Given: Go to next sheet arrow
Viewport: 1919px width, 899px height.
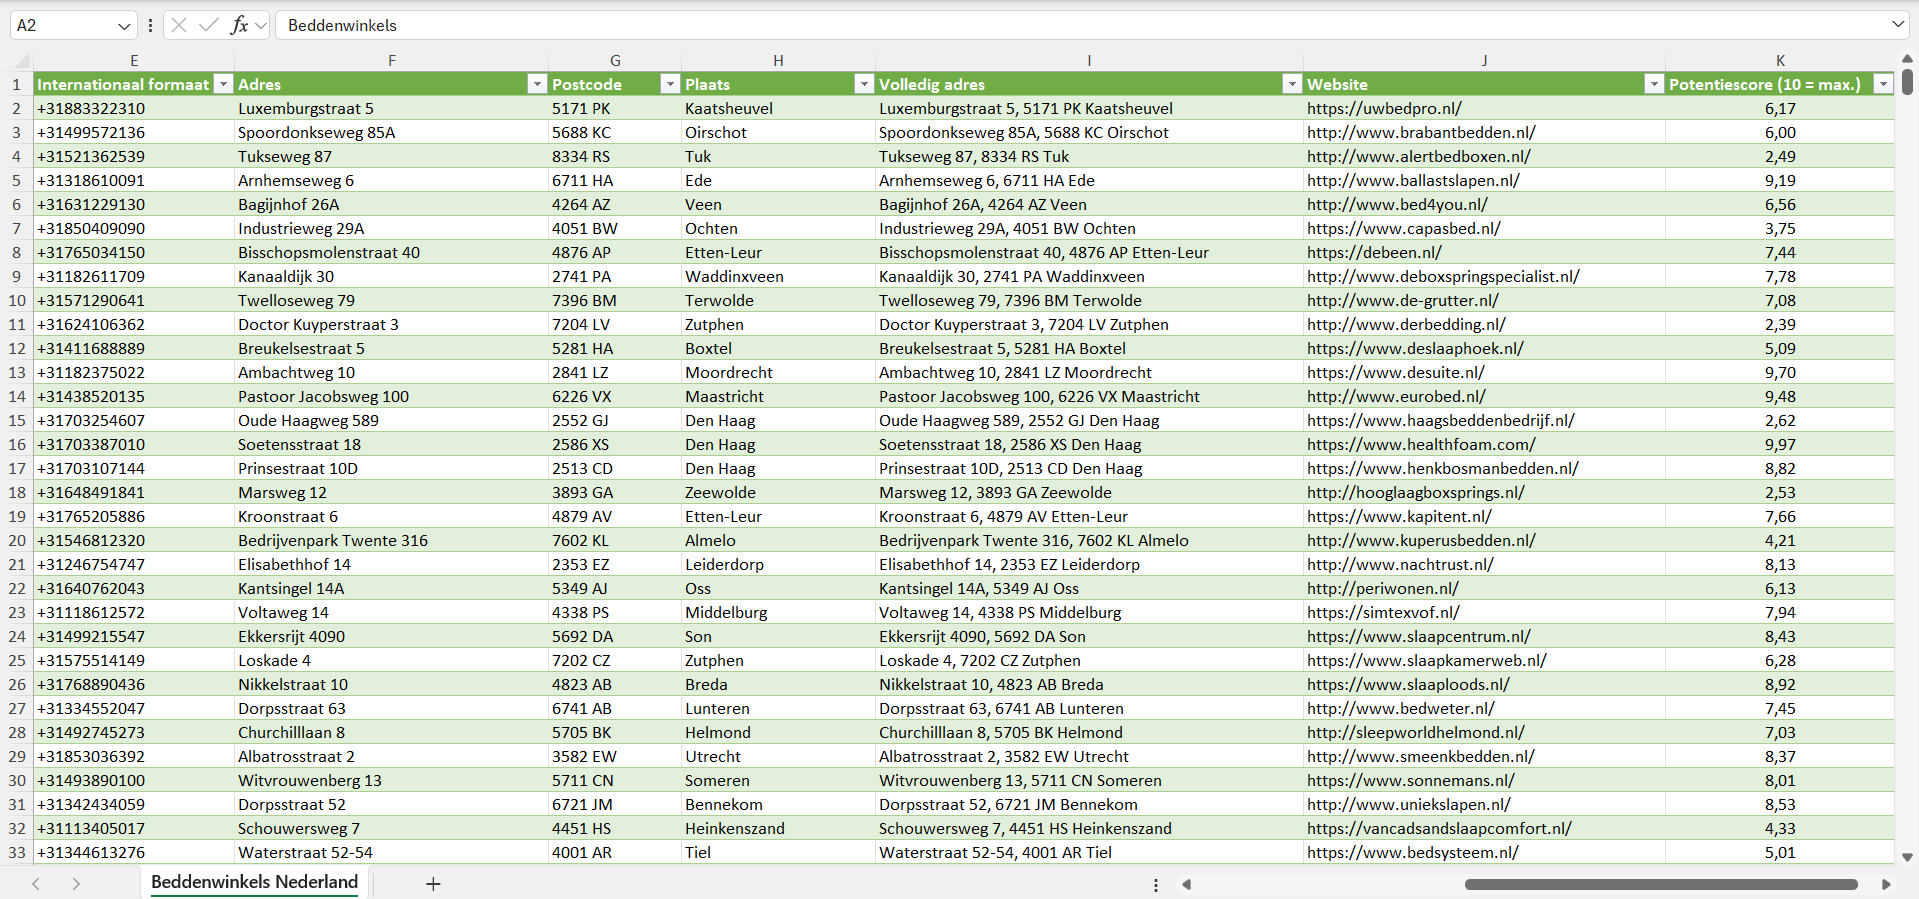Looking at the screenshot, I should click(x=76, y=884).
